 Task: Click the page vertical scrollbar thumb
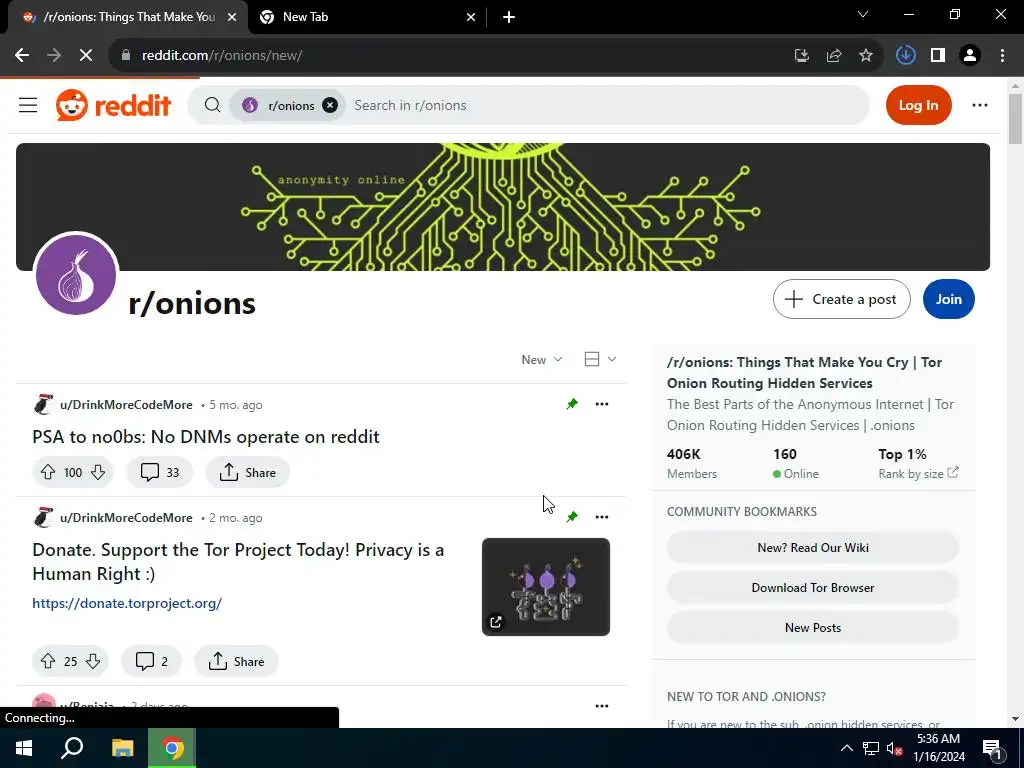point(1015,119)
